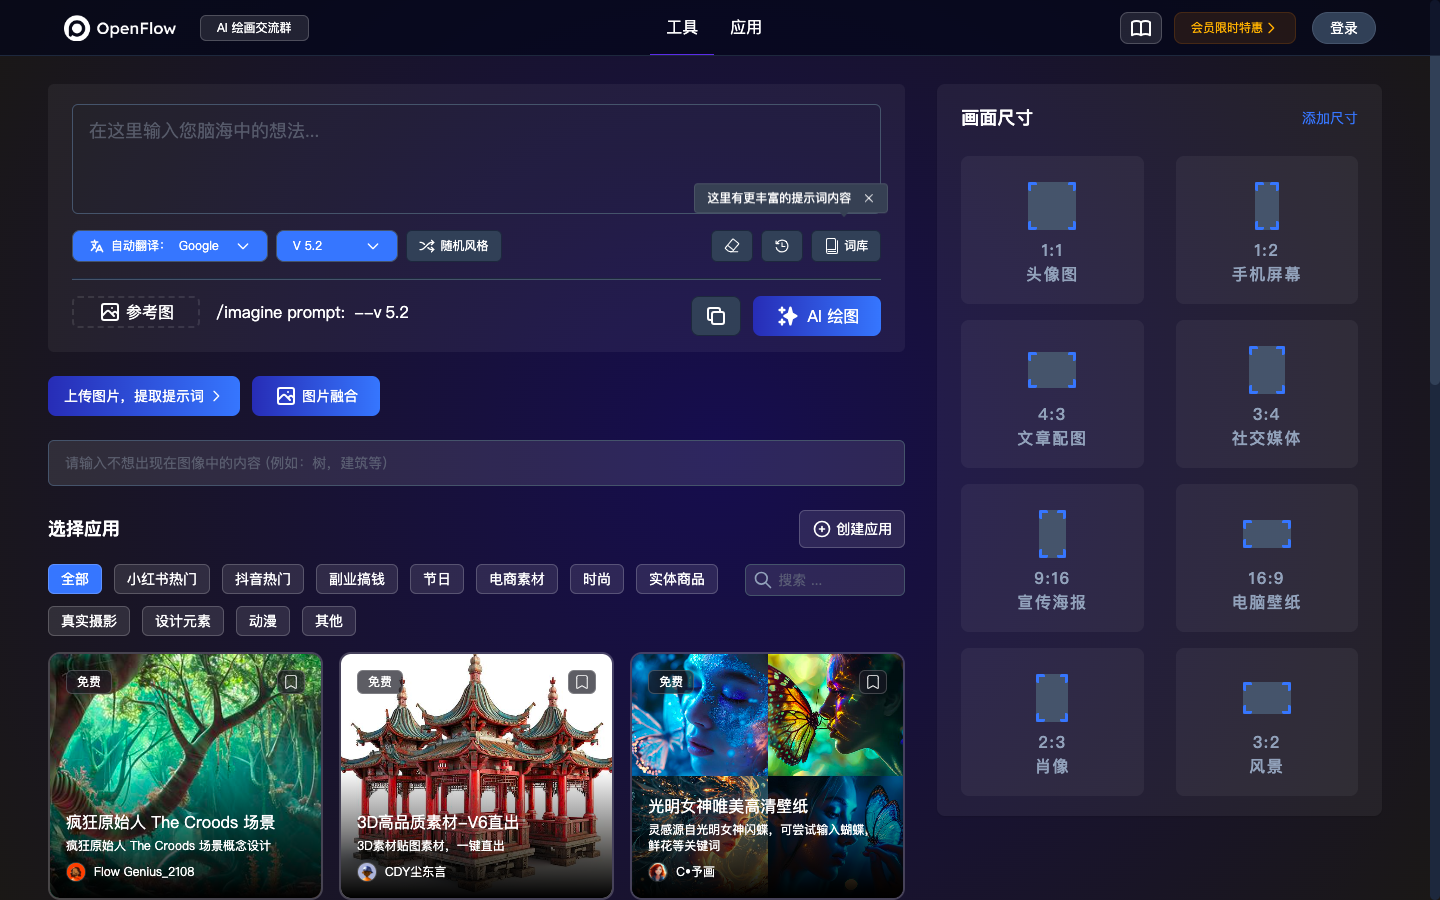The height and width of the screenshot is (900, 1440).
Task: Expand the auto-translate Google dropdown
Action: coord(169,246)
